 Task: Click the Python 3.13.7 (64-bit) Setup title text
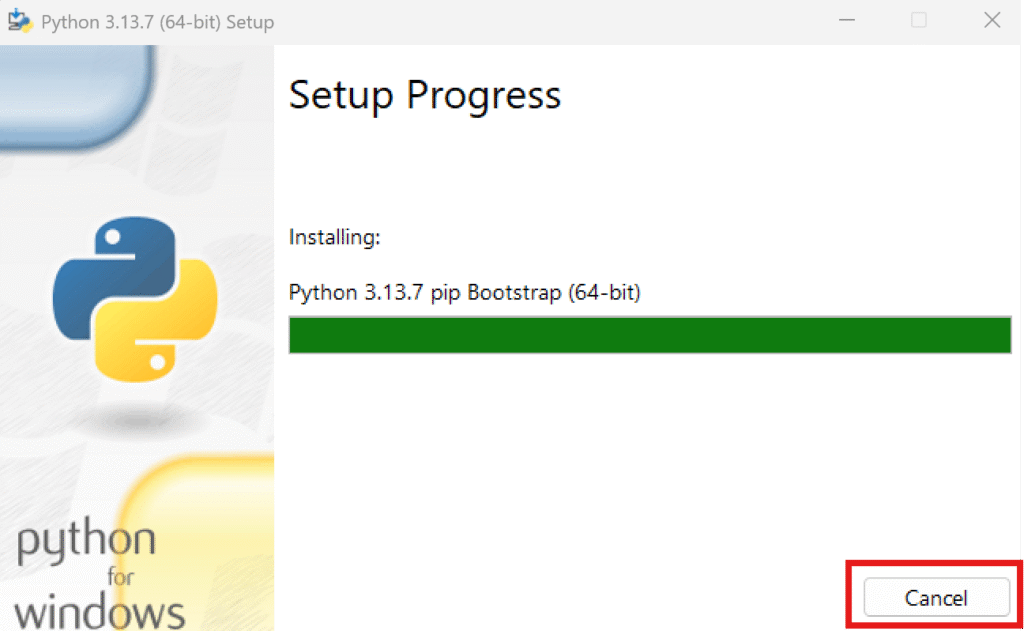coord(157,22)
